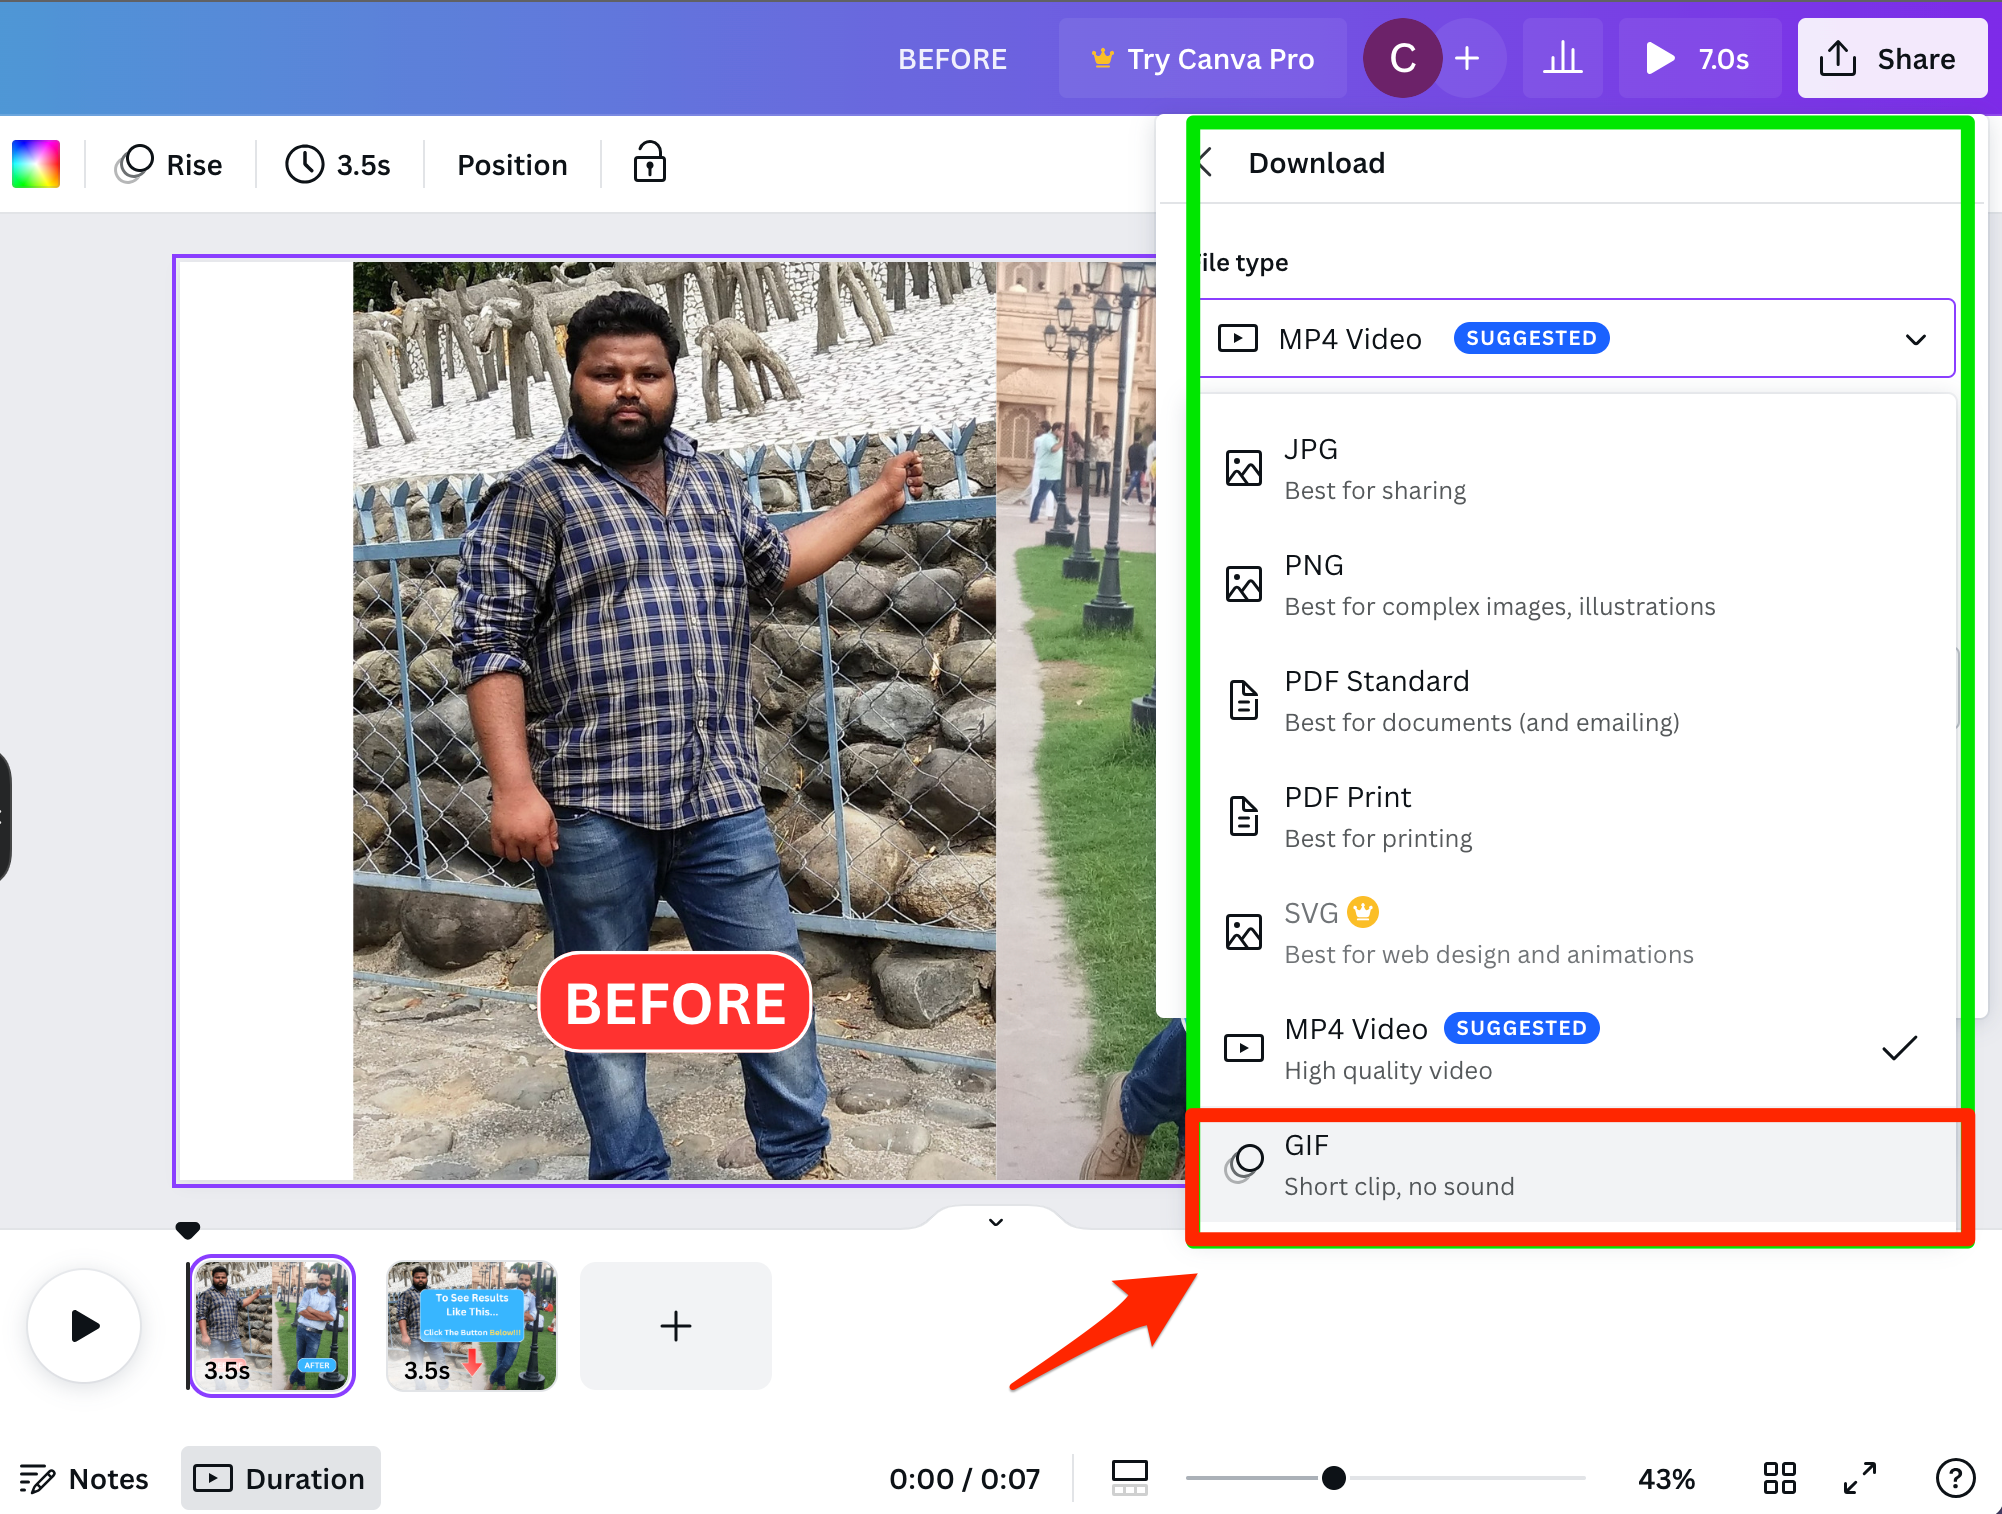The image size is (2002, 1514).
Task: Go back from the Download panel
Action: 1205,162
